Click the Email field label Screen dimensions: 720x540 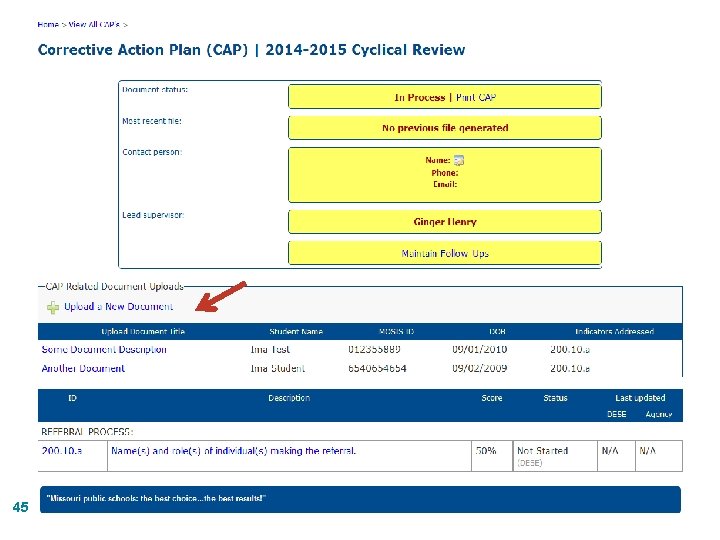[445, 184]
